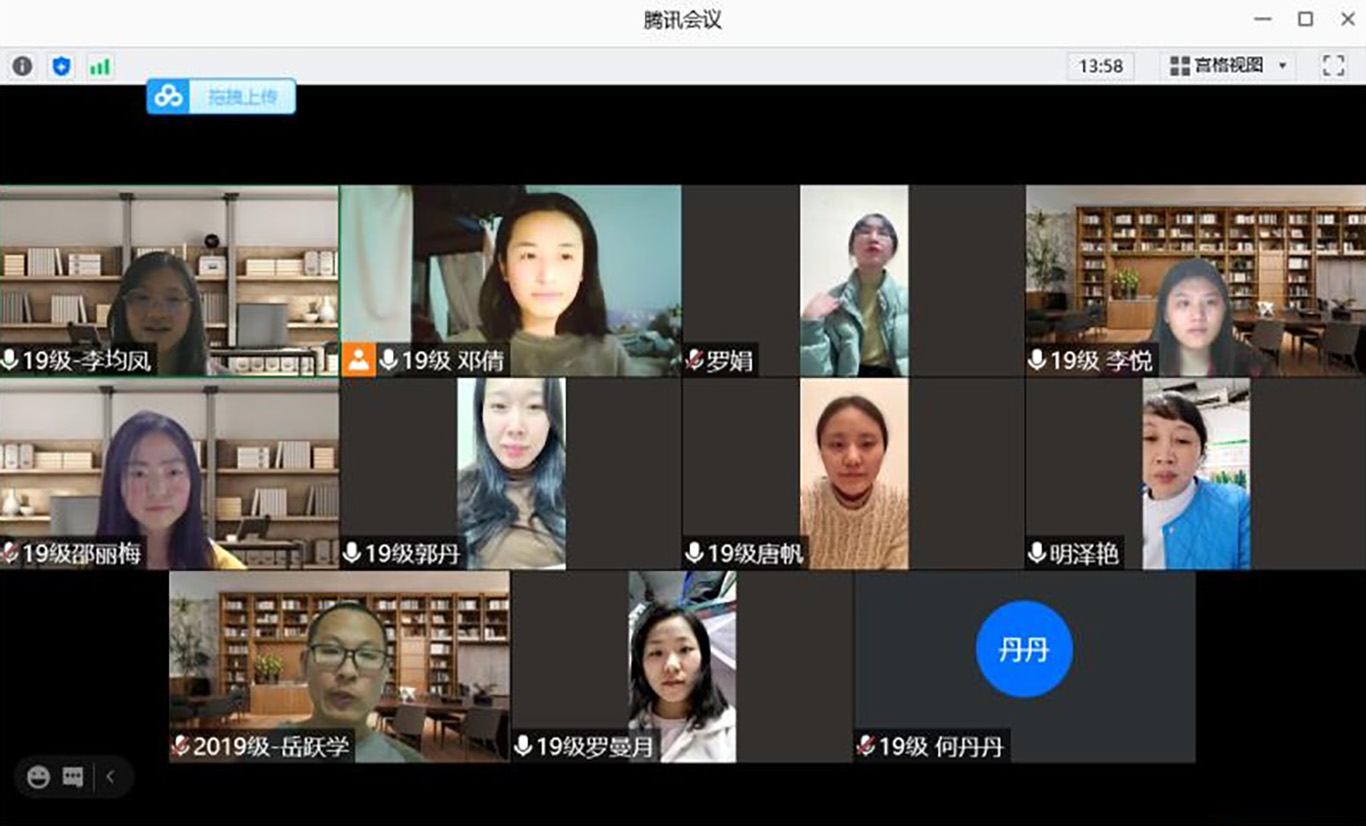Click the blue 丹丹 avatar circle
Screen dimensions: 1366x826
point(1024,649)
